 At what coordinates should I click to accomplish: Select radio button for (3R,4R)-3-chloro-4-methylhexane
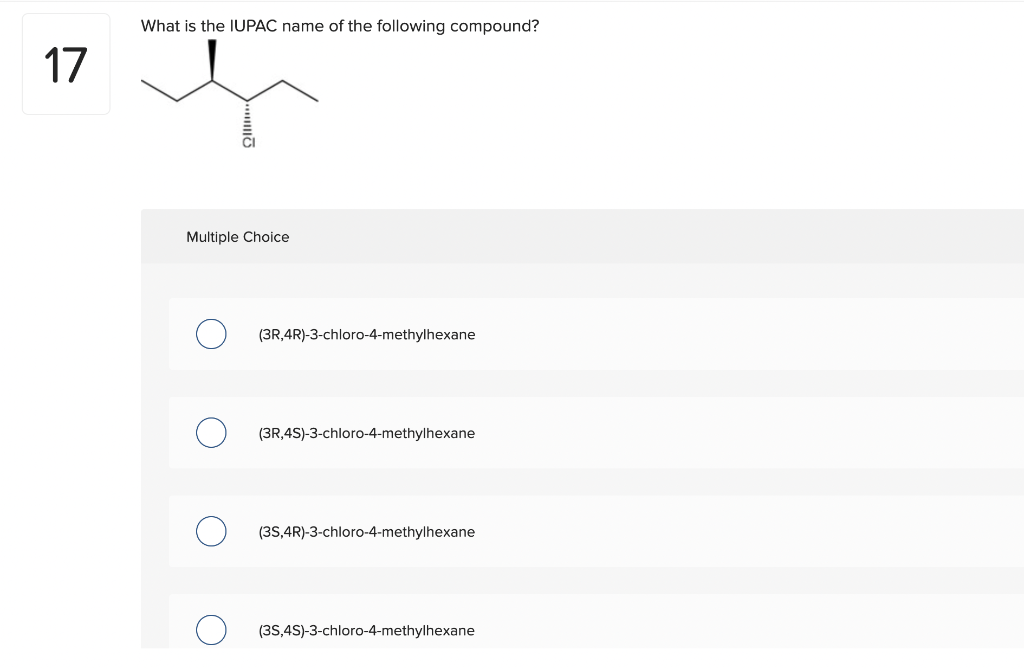tap(211, 334)
